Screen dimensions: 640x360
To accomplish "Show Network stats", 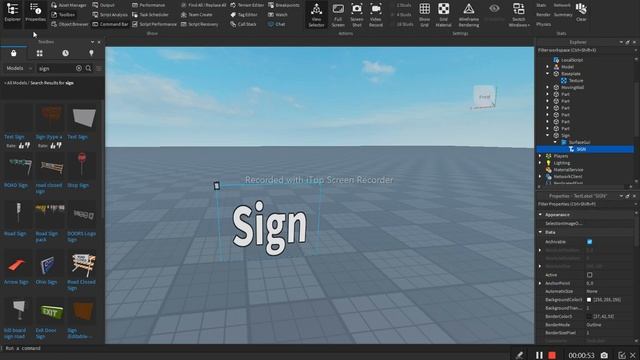I will 562,5.
